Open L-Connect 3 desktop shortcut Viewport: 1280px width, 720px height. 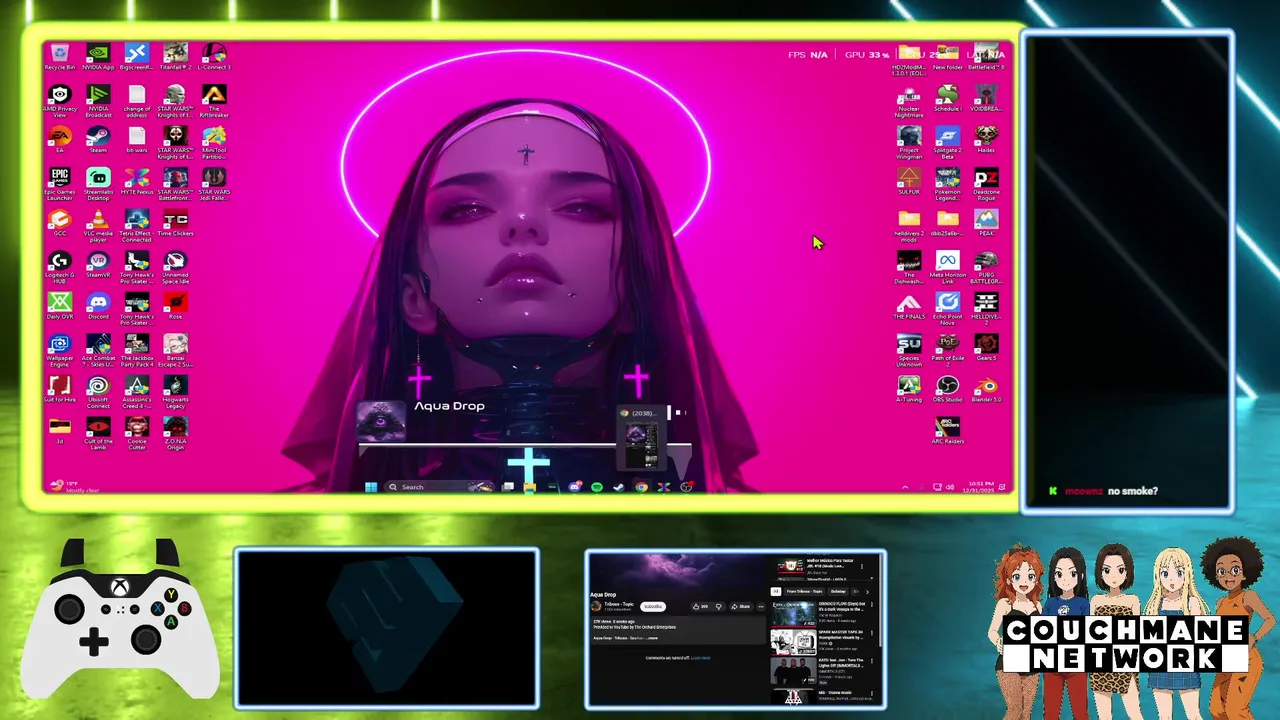[x=213, y=56]
